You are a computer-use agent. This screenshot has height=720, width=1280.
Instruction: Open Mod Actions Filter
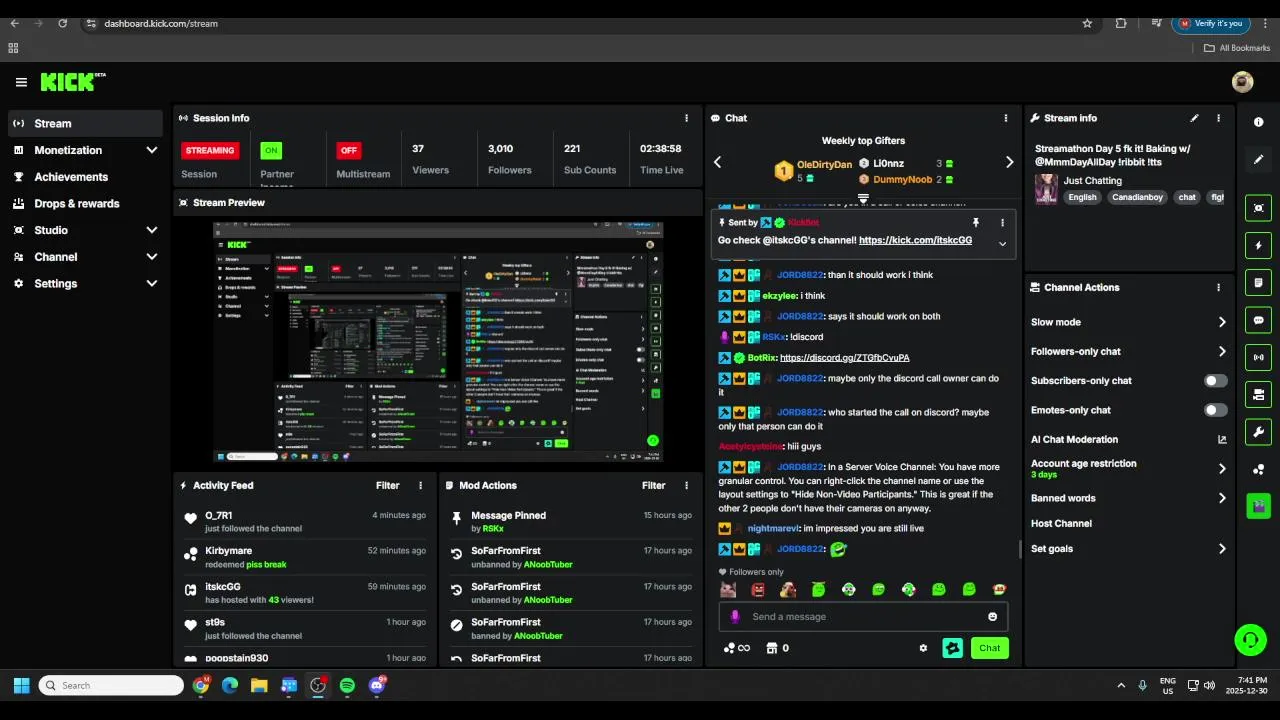pyautogui.click(x=654, y=485)
